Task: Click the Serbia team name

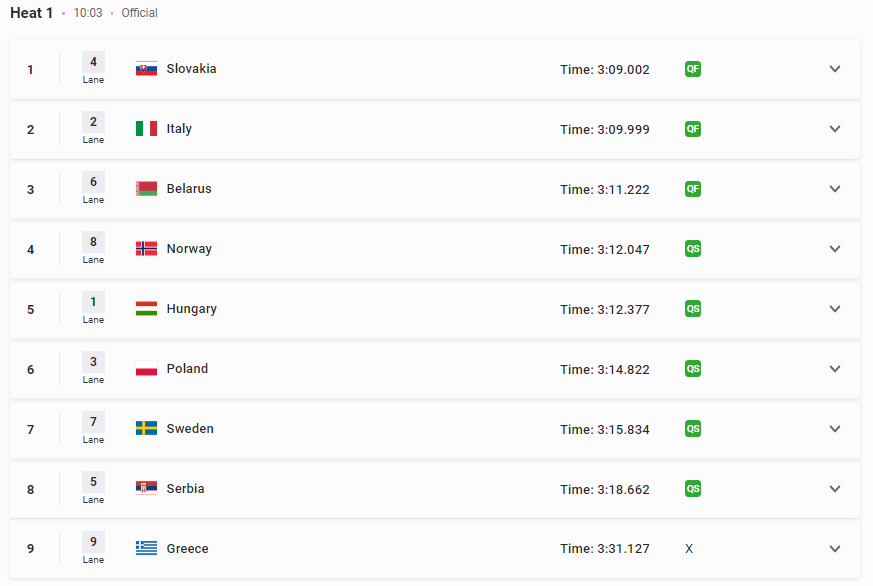Action: click(x=185, y=489)
